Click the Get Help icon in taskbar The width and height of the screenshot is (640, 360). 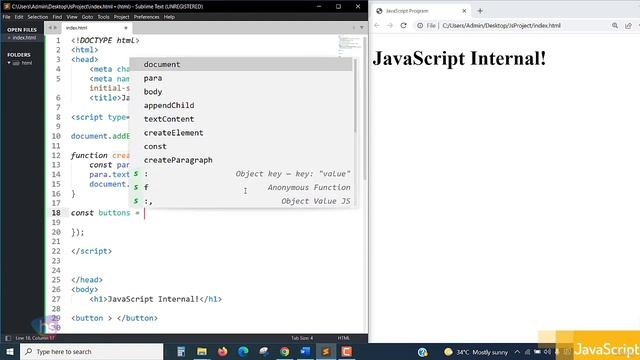pos(422,352)
